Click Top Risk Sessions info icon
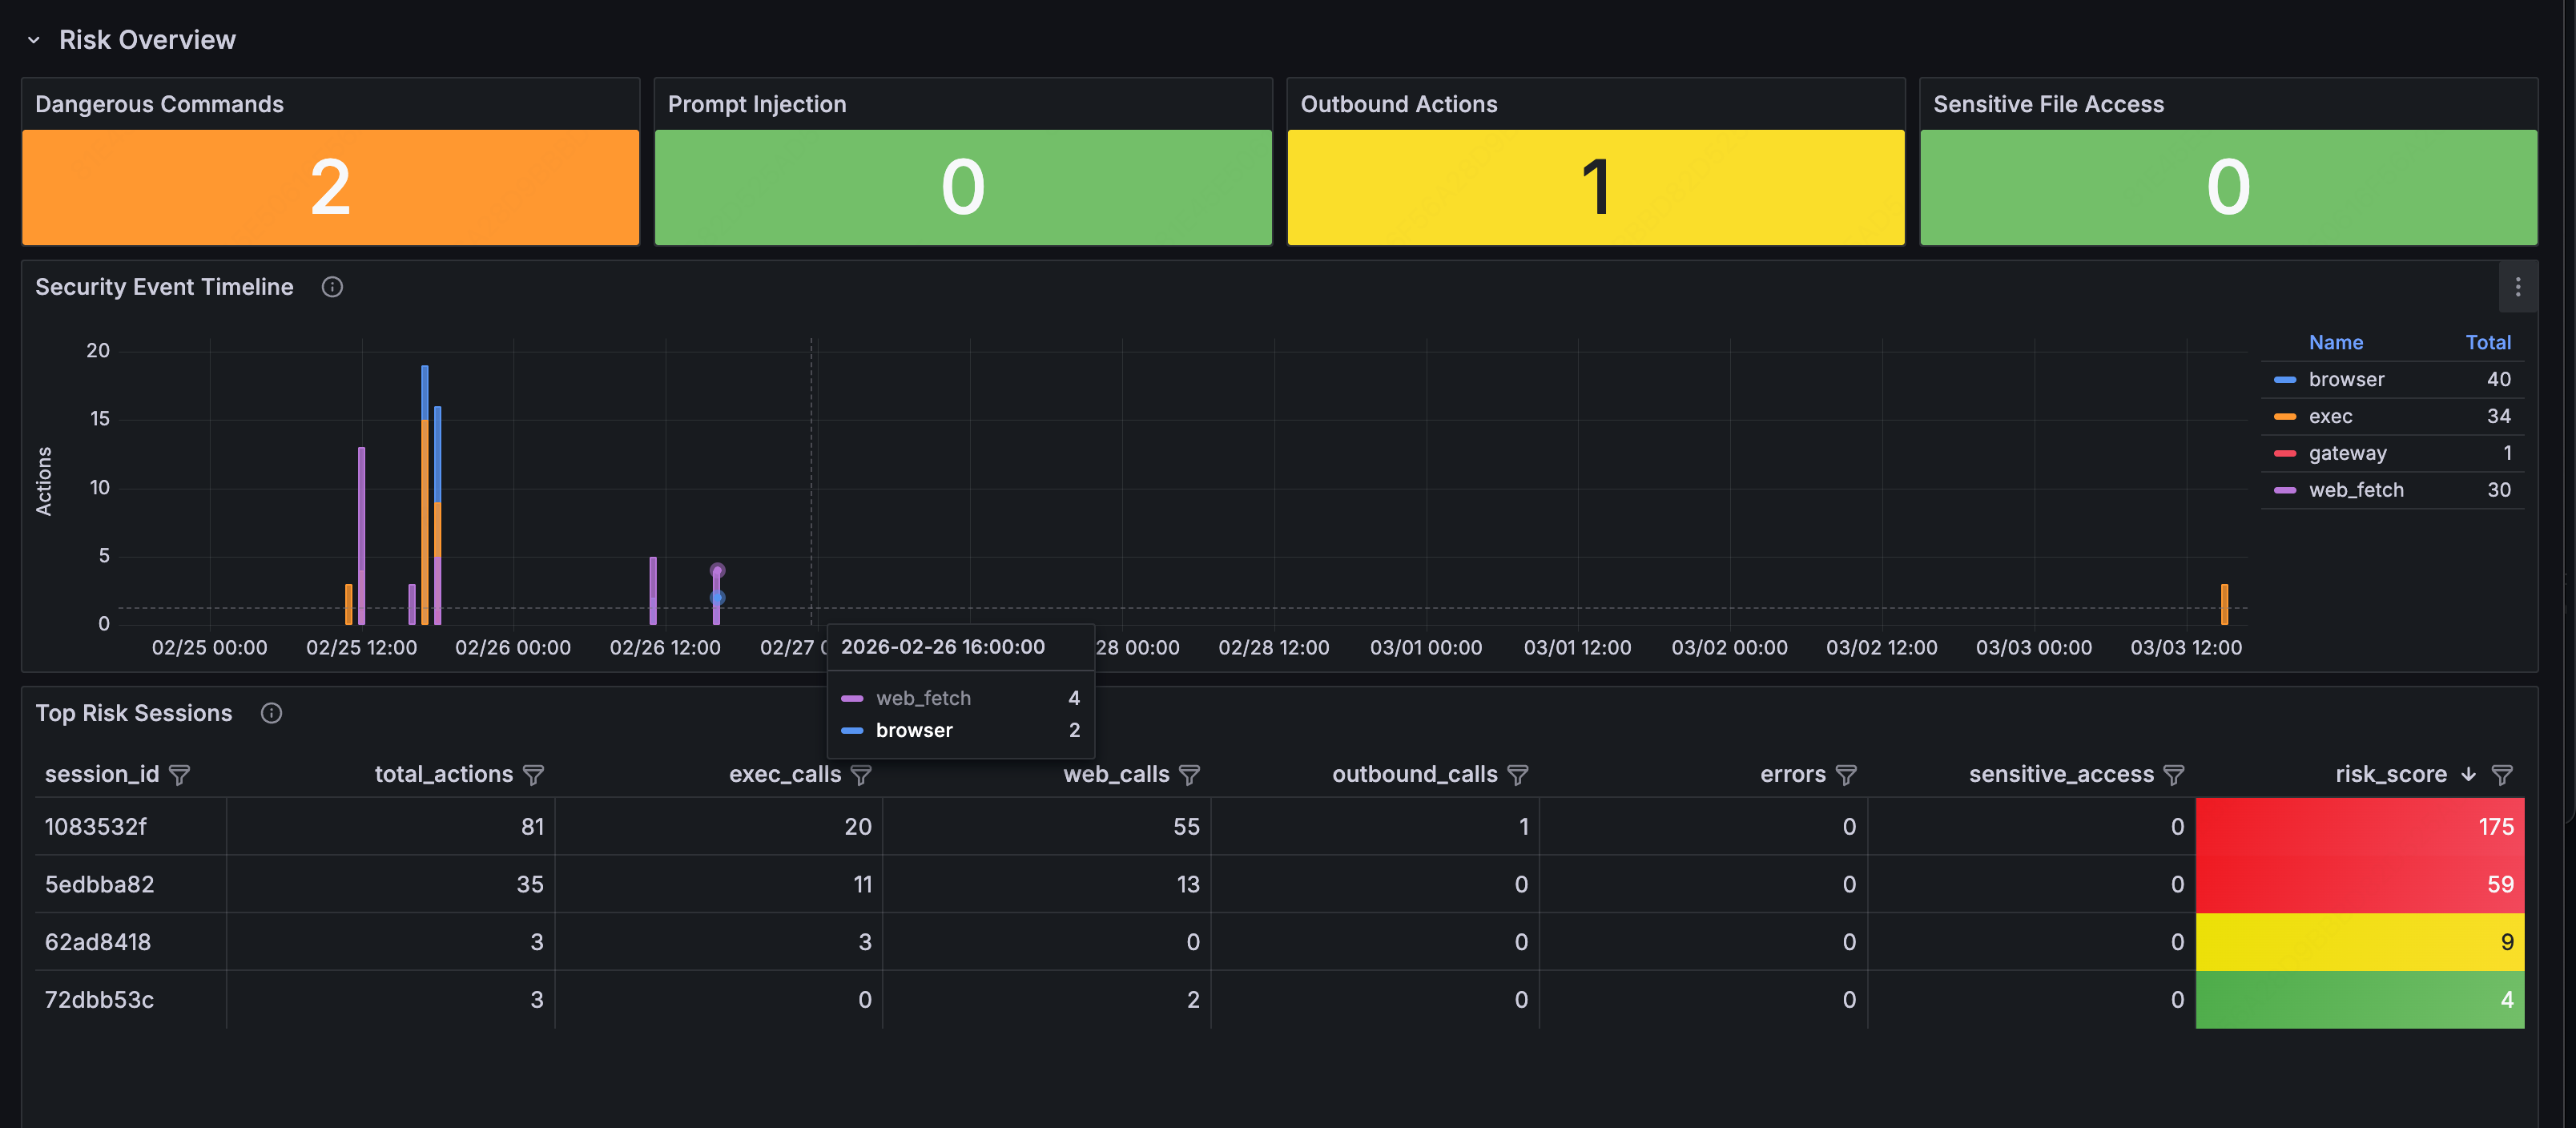The width and height of the screenshot is (2576, 1128). coord(271,714)
